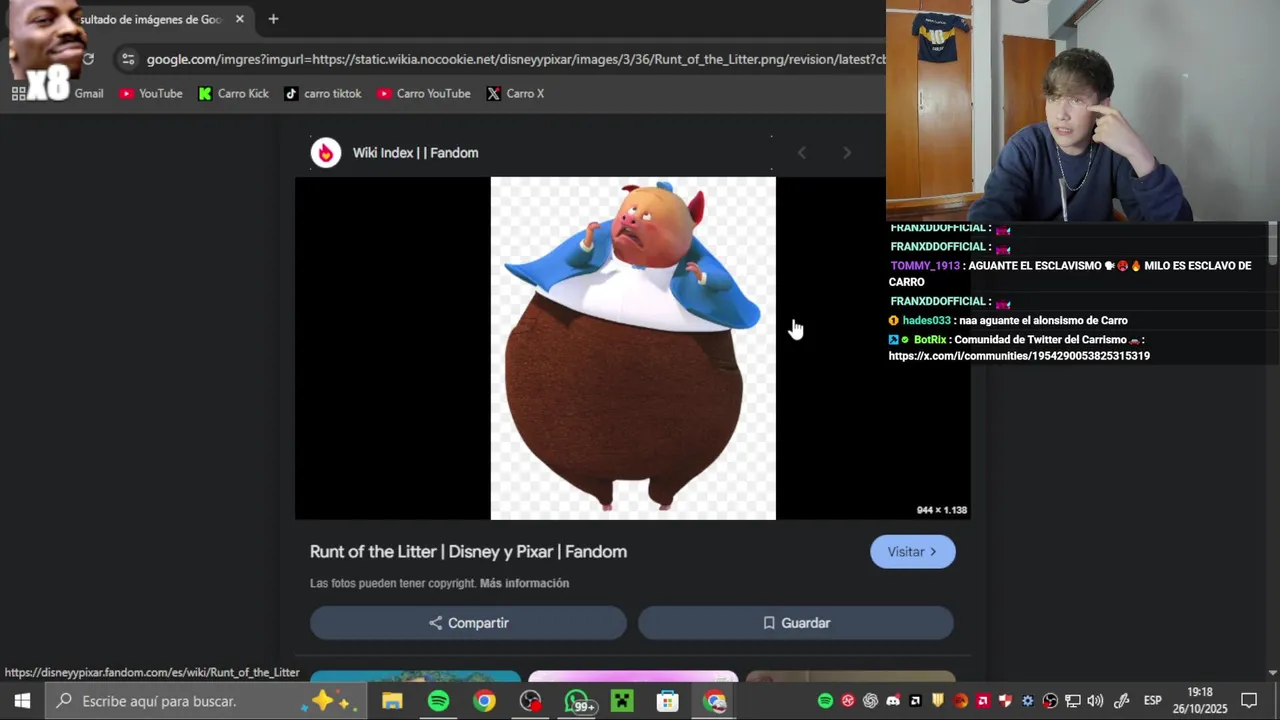Open network icon in system tray
Viewport: 1280px width, 720px height.
(x=1073, y=701)
